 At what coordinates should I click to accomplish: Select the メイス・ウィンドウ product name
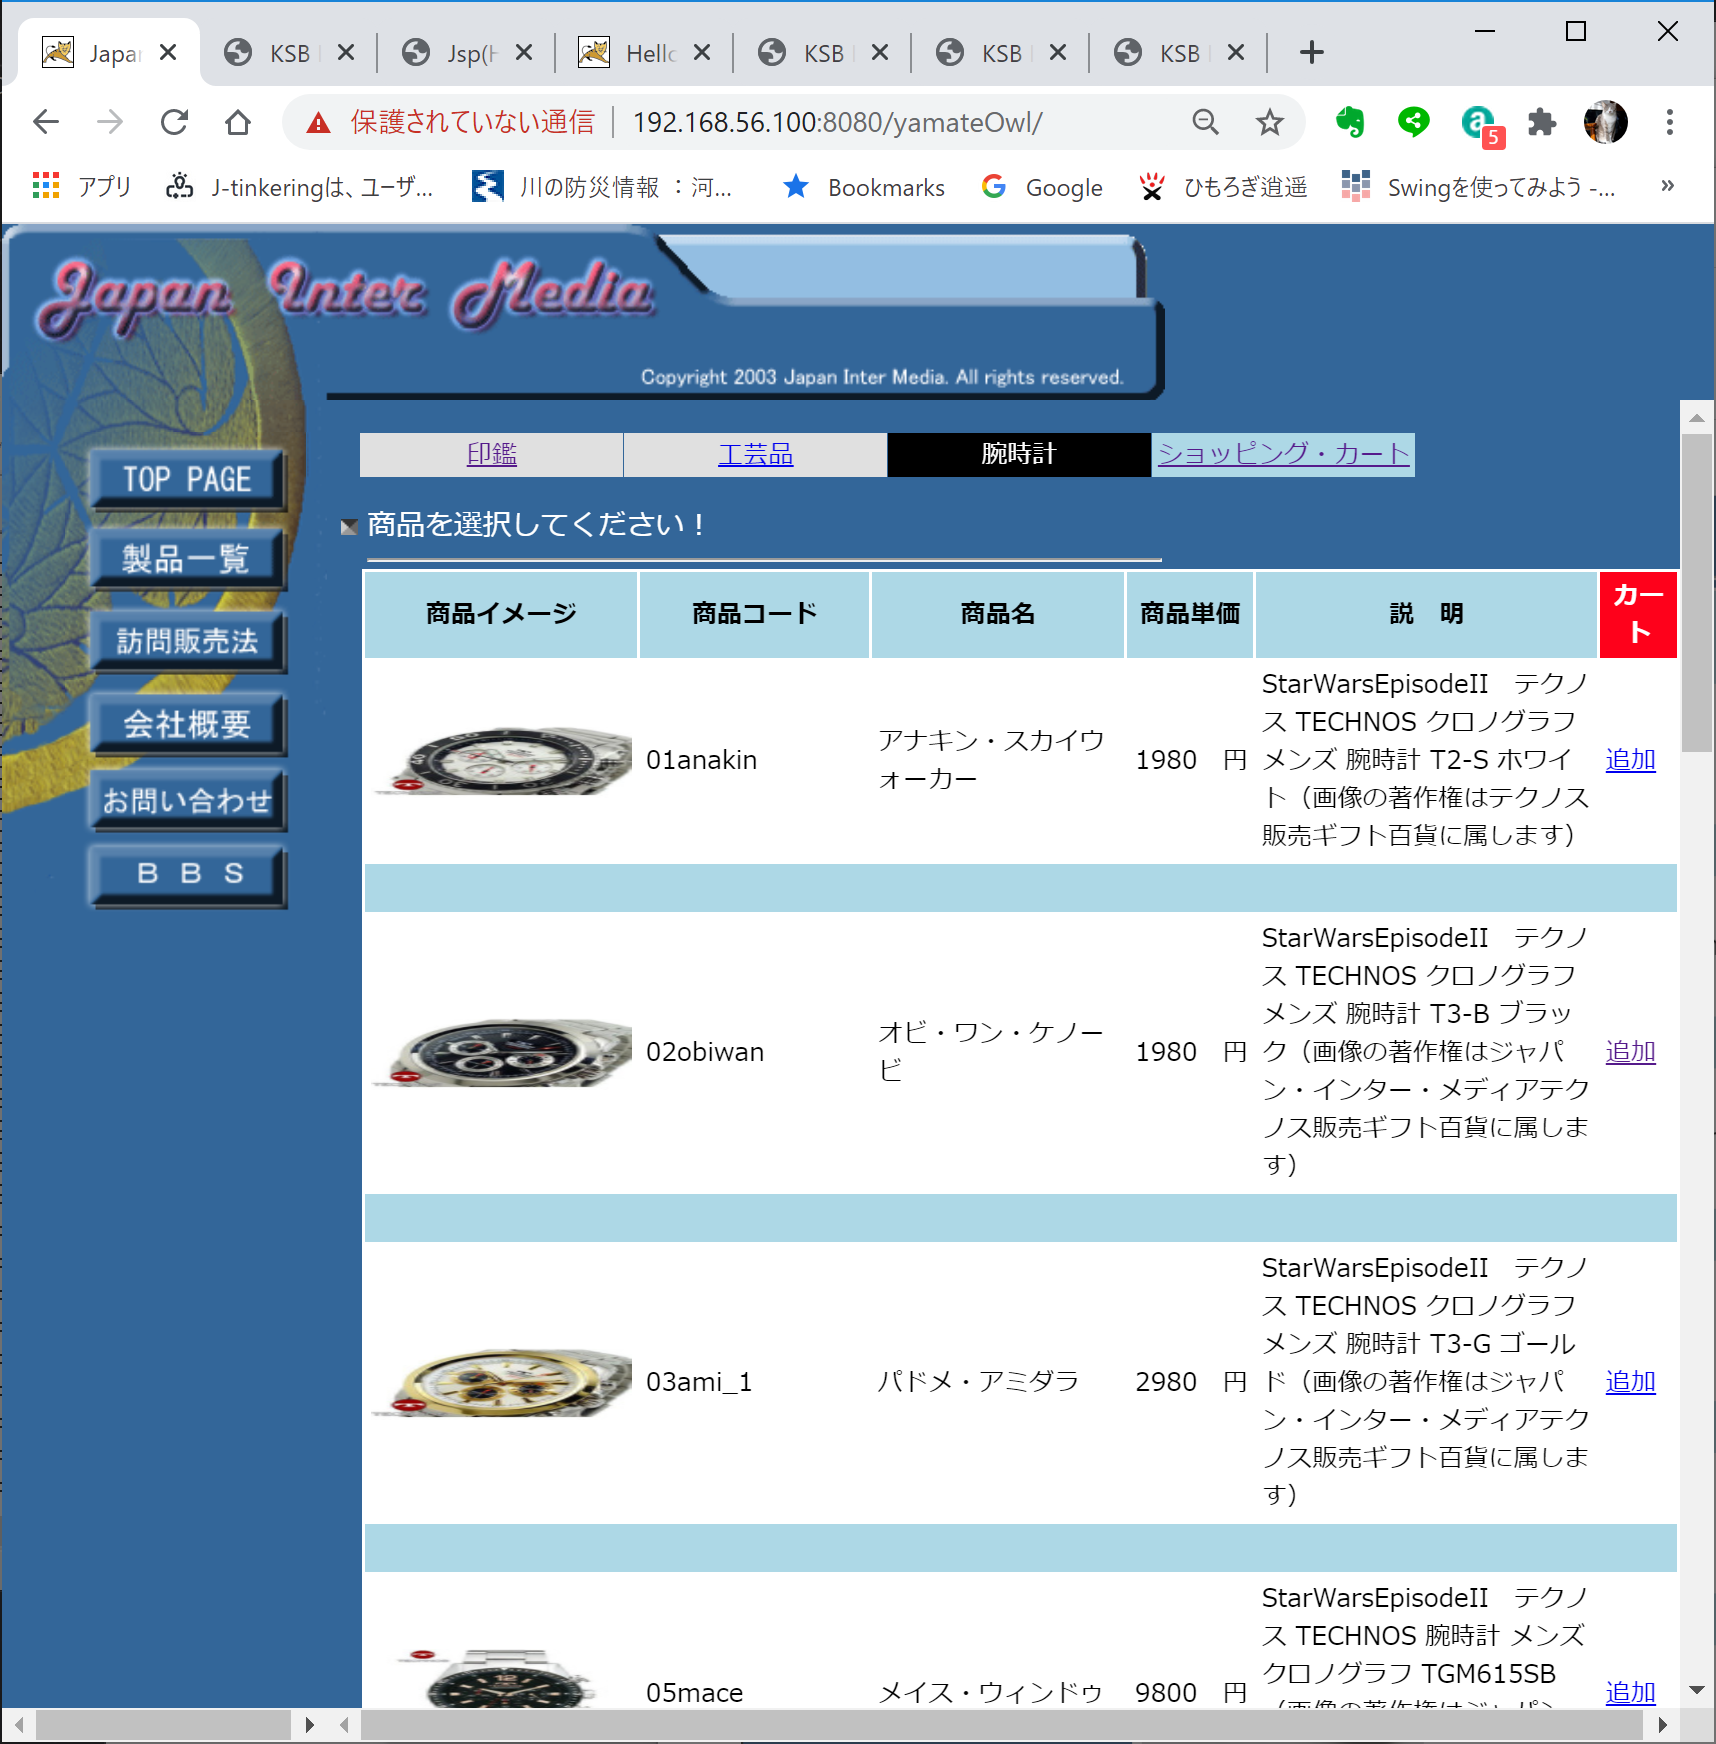(x=990, y=1693)
